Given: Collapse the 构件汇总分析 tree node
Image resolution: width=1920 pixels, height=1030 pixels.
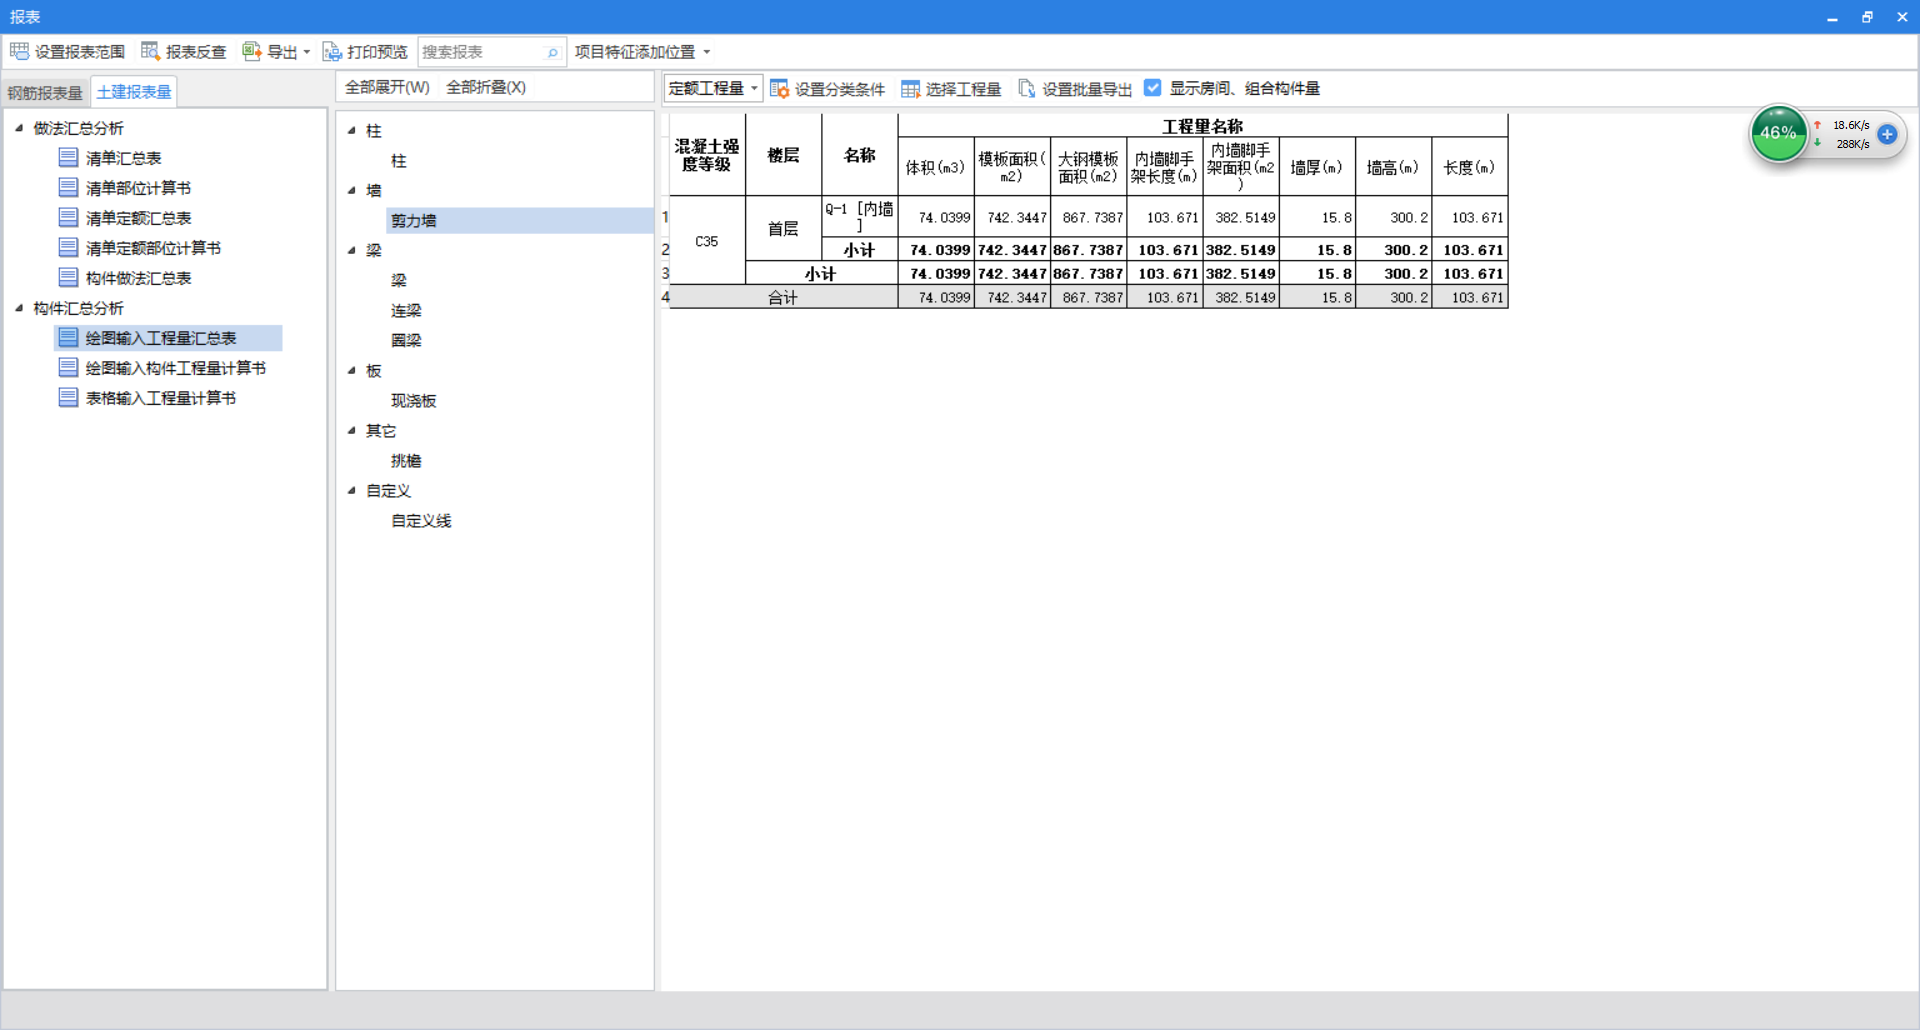Looking at the screenshot, I should (x=19, y=307).
